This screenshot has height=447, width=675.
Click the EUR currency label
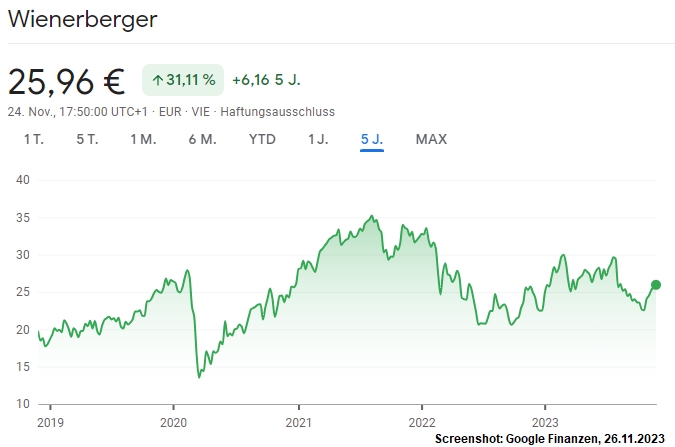click(170, 112)
